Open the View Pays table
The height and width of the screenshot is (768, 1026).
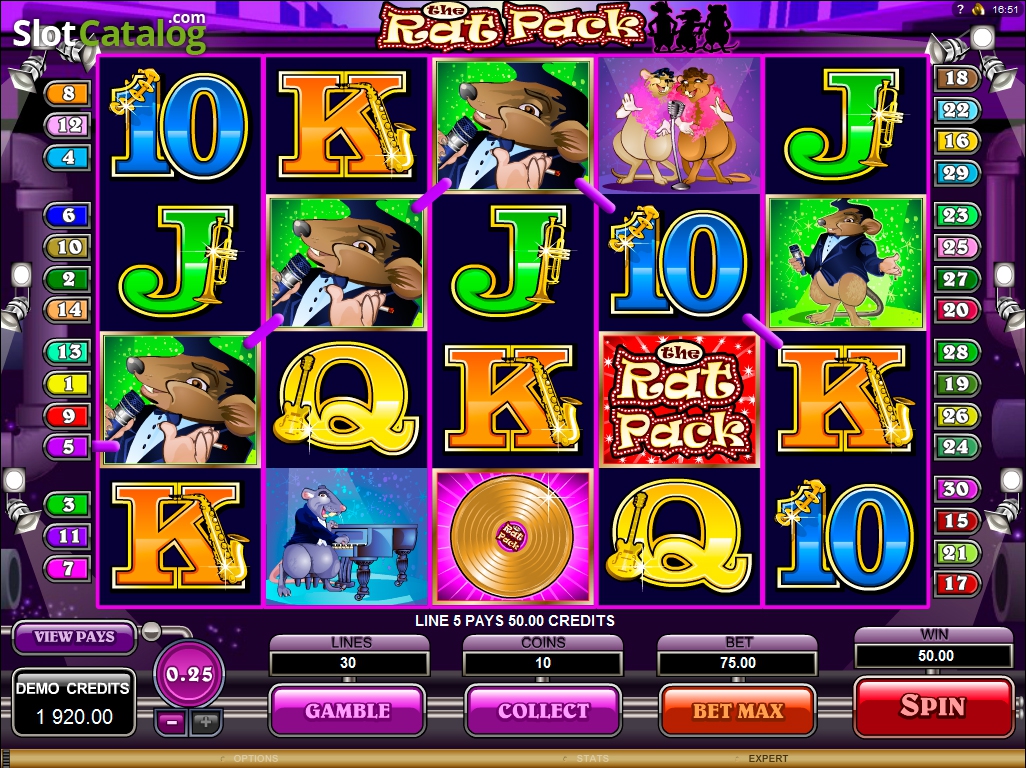75,637
